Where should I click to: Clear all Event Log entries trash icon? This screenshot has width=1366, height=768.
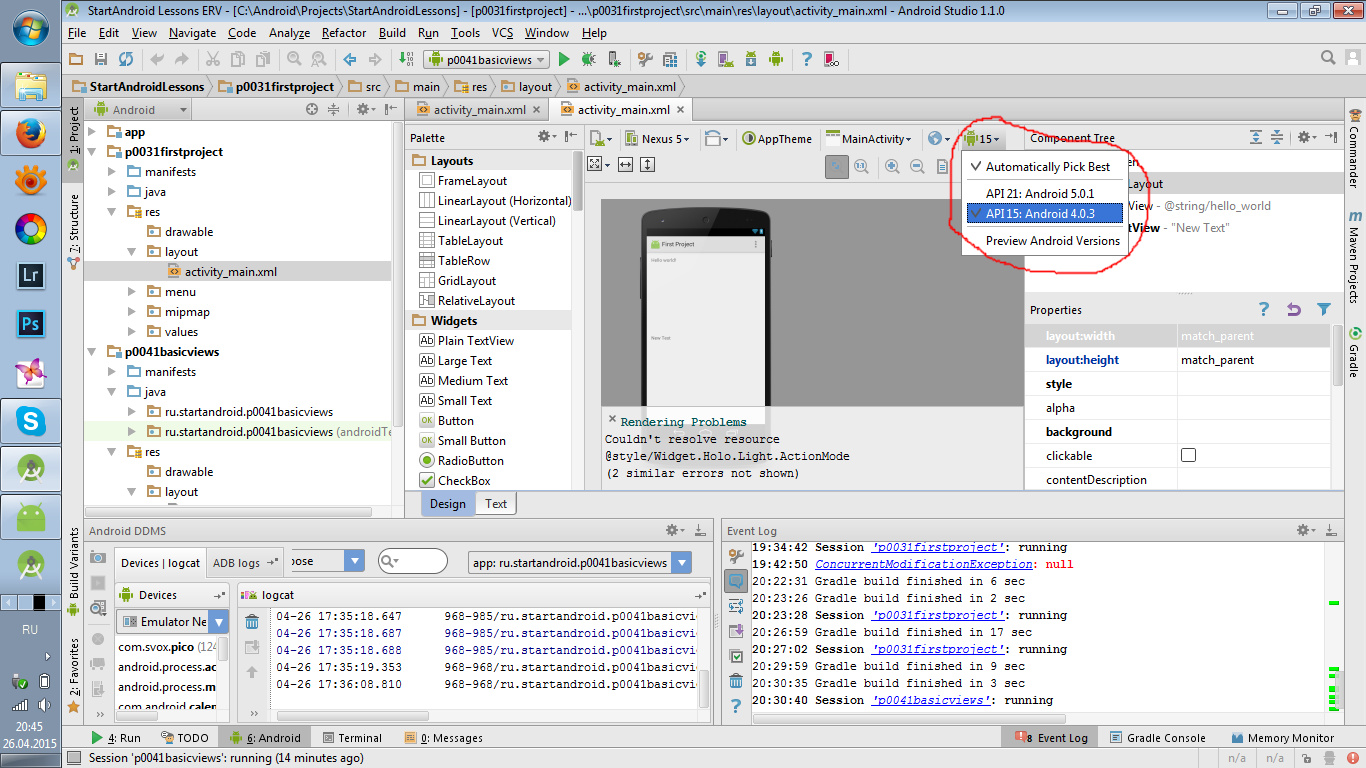click(736, 681)
